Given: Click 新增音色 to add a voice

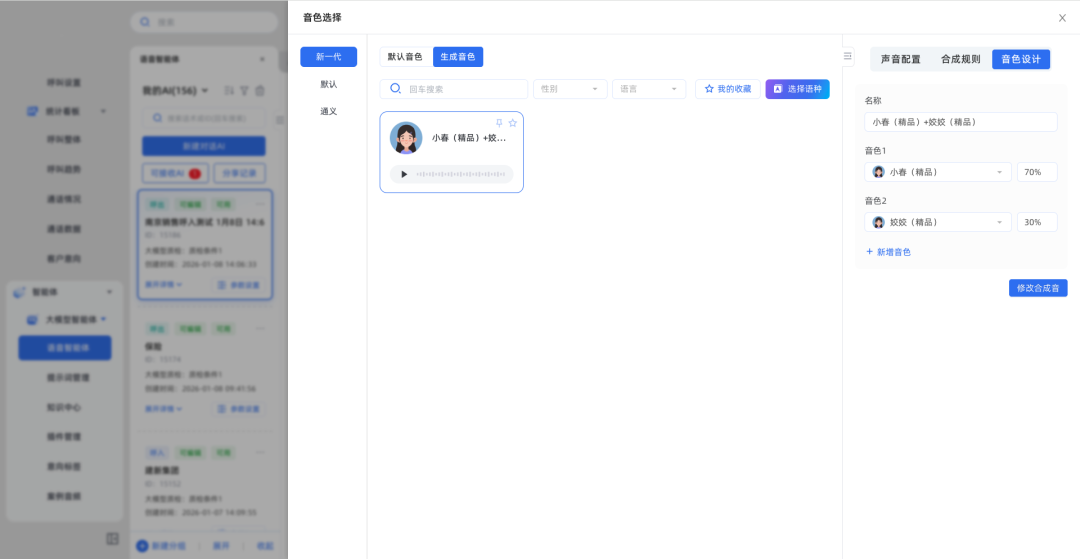Looking at the screenshot, I should coord(888,252).
